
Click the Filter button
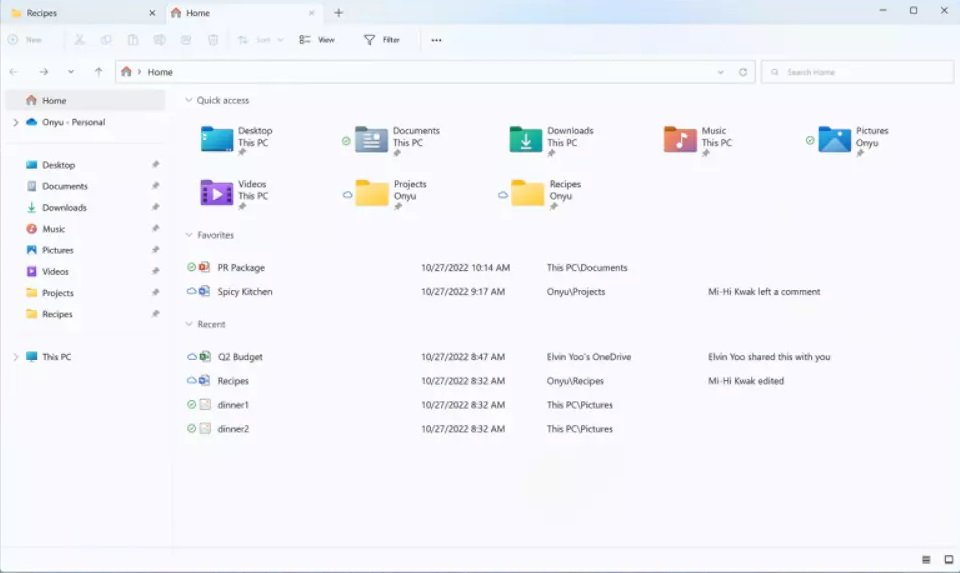point(381,40)
